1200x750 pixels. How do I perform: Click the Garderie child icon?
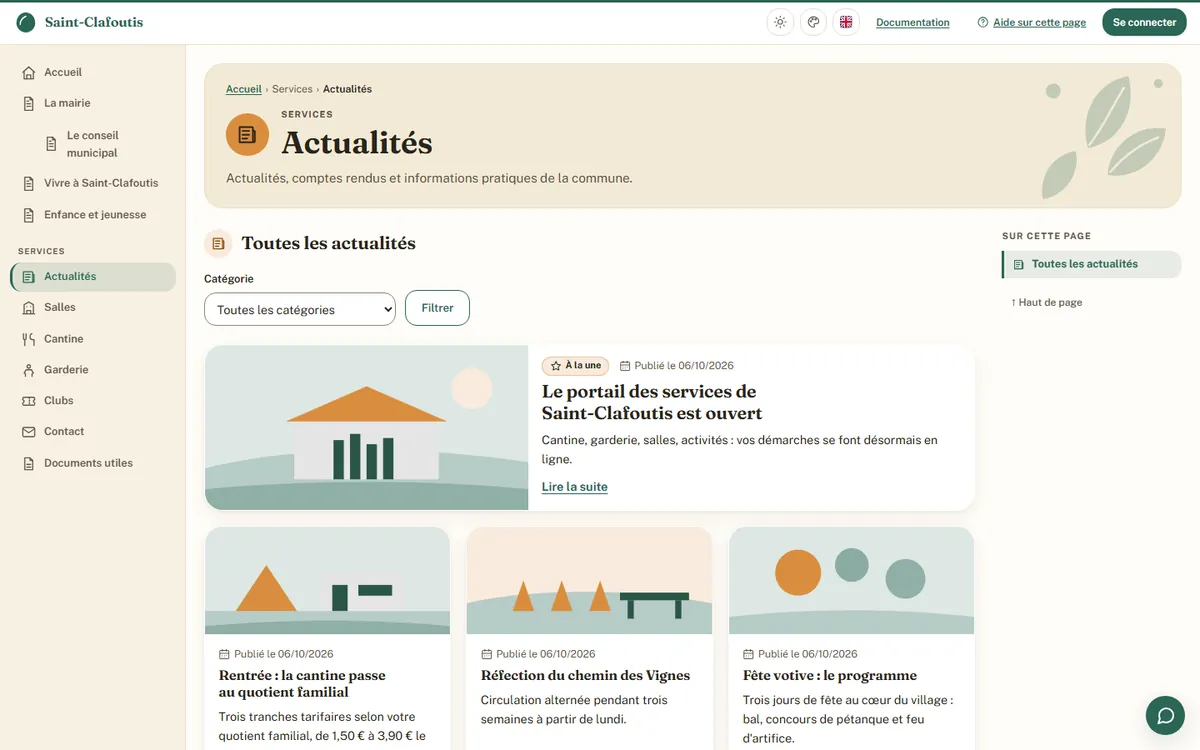point(28,370)
